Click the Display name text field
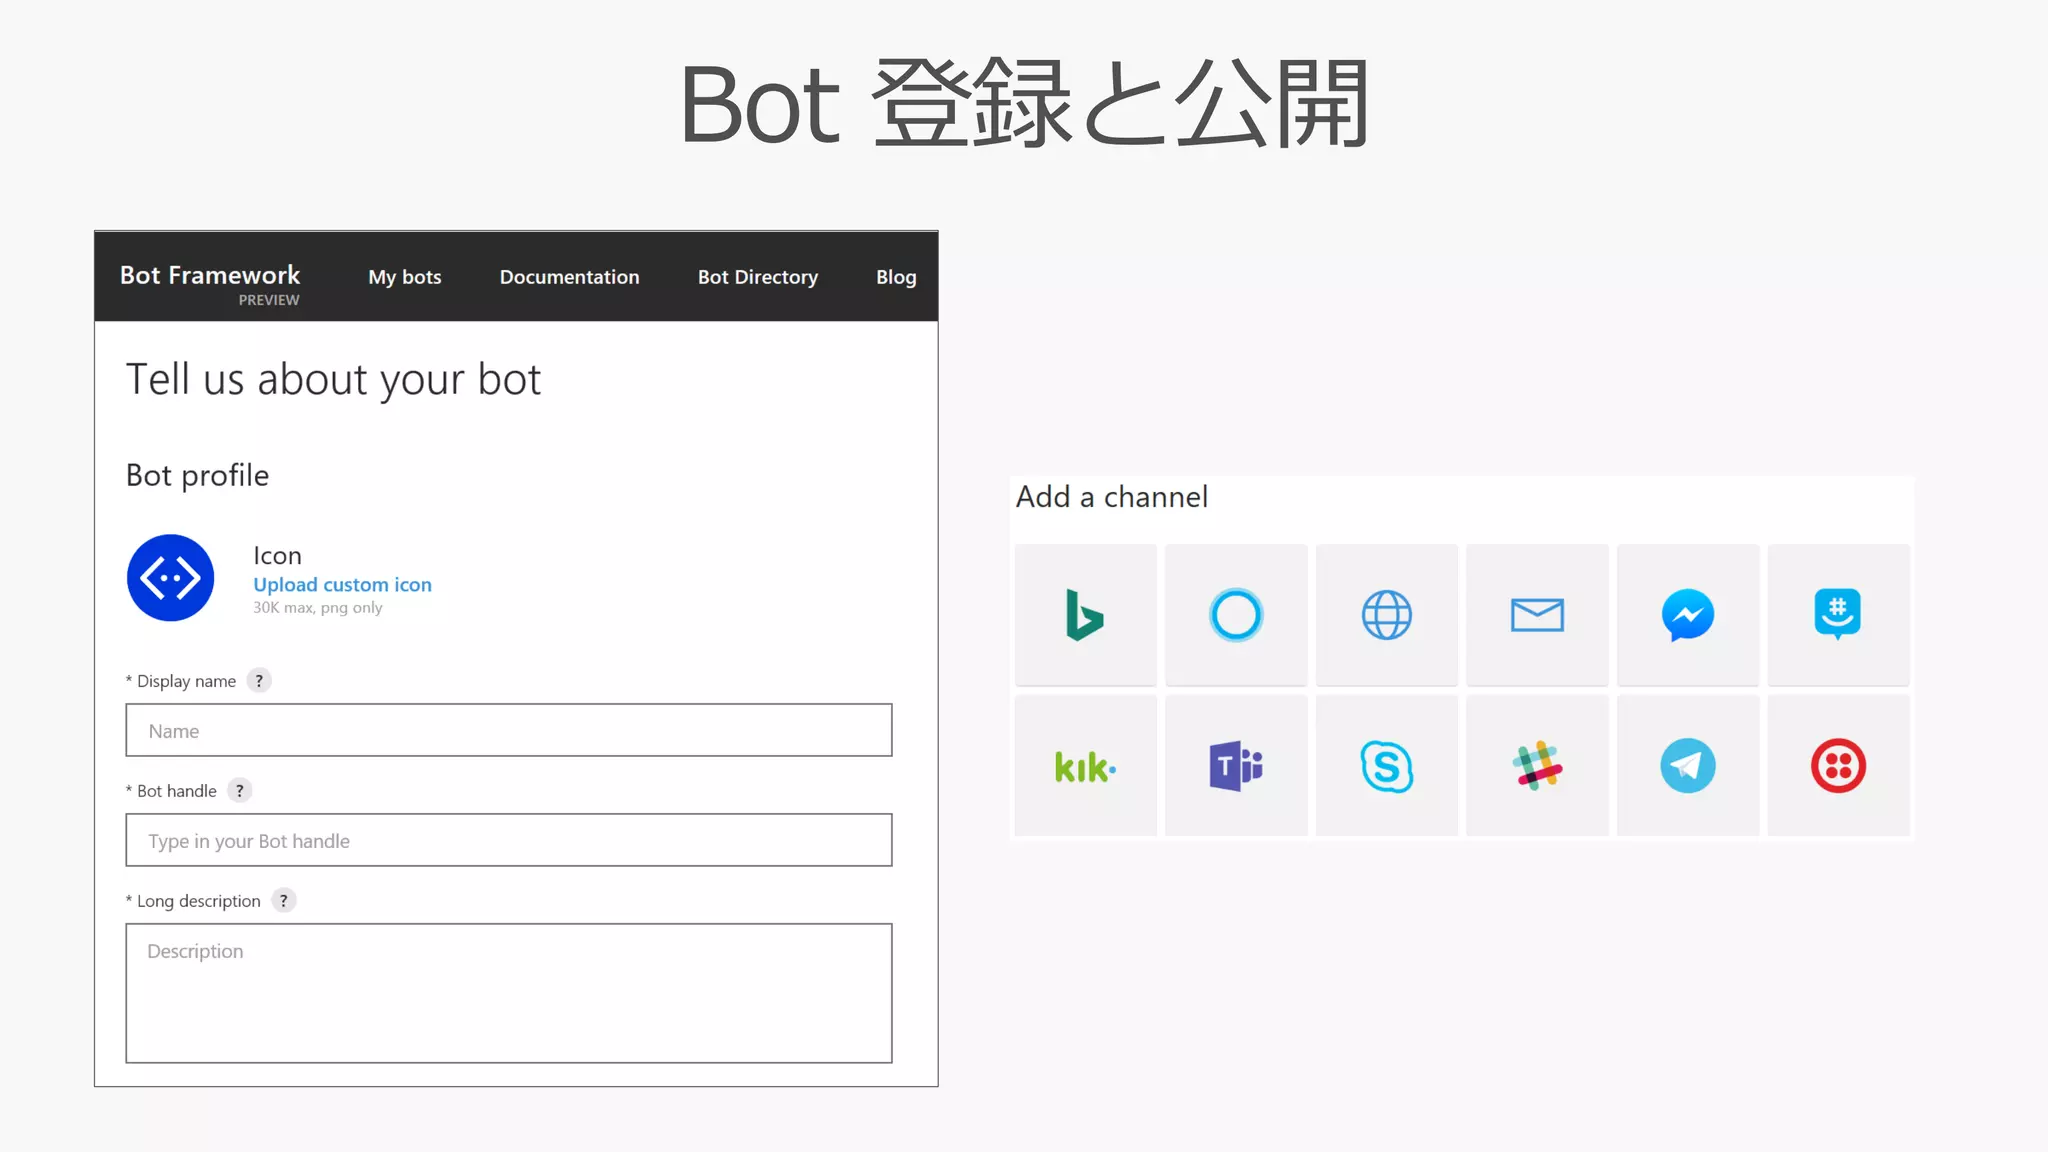The height and width of the screenshot is (1152, 2048). click(508, 730)
